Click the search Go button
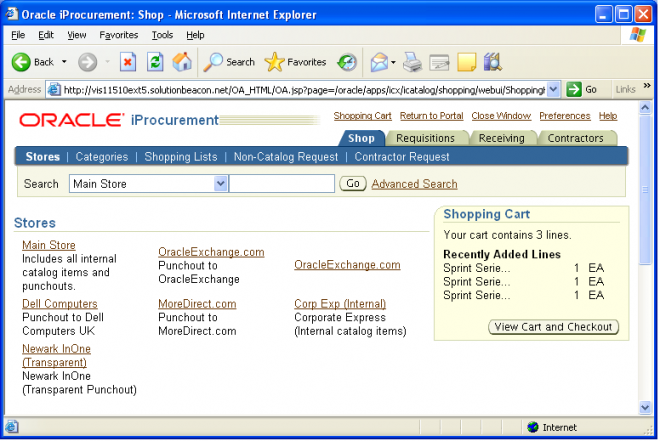Image resolution: width=660 pixels, height=441 pixels. tap(353, 183)
